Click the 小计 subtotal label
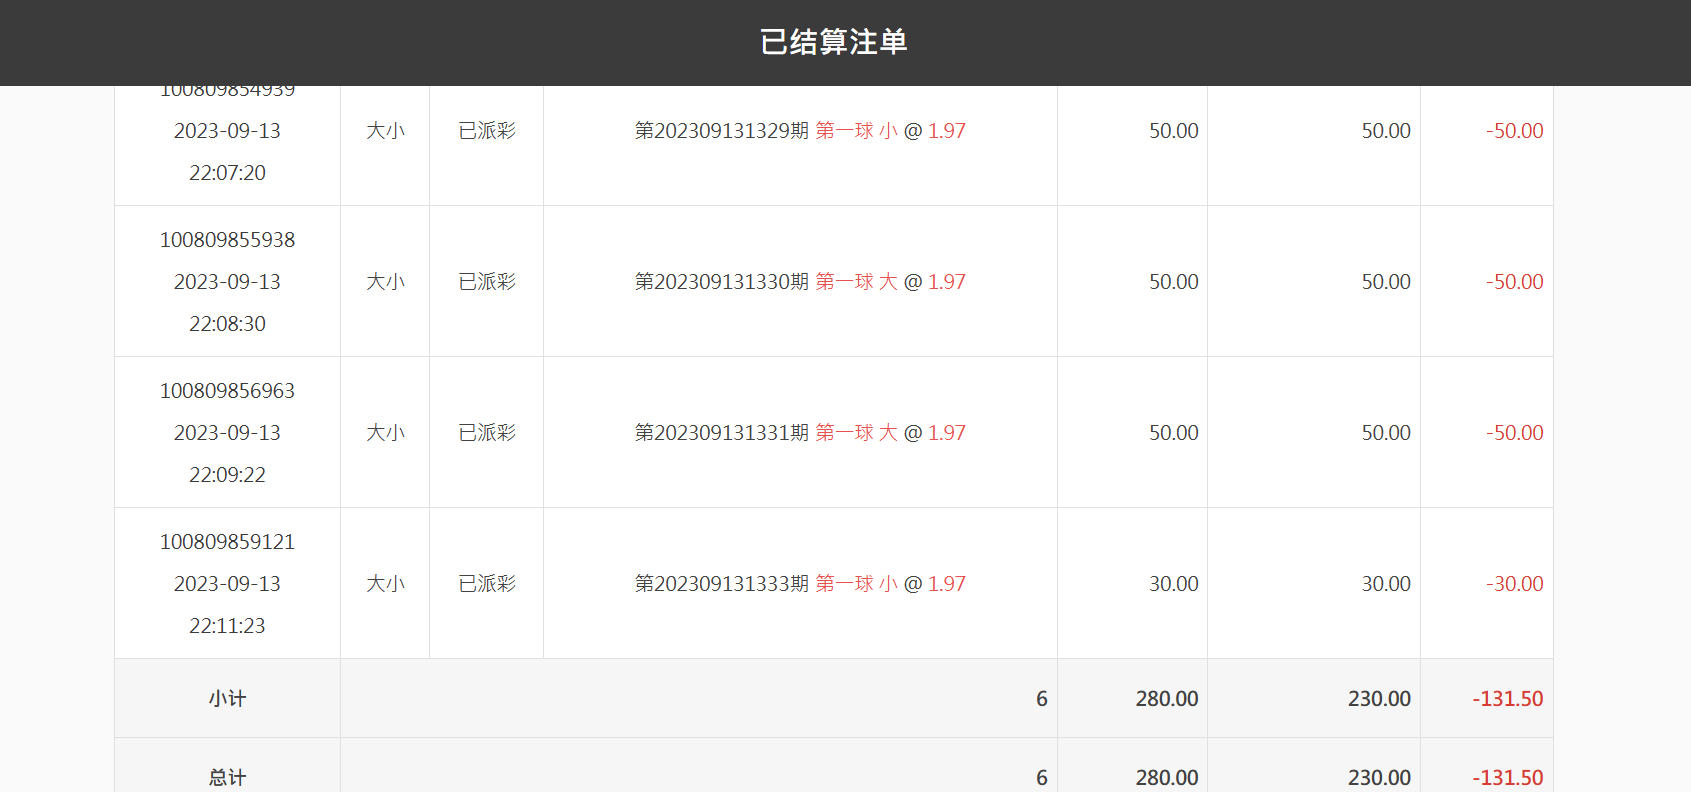This screenshot has width=1691, height=792. point(227,699)
